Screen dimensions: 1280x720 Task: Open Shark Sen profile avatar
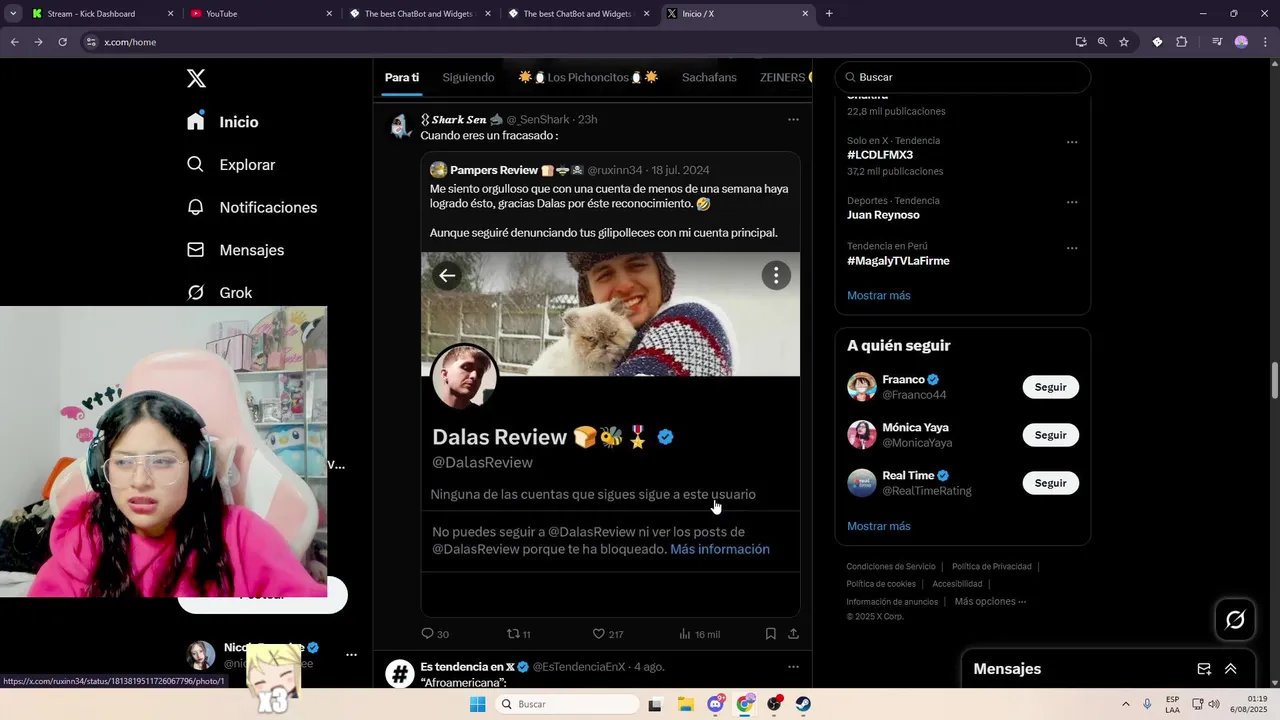click(401, 127)
